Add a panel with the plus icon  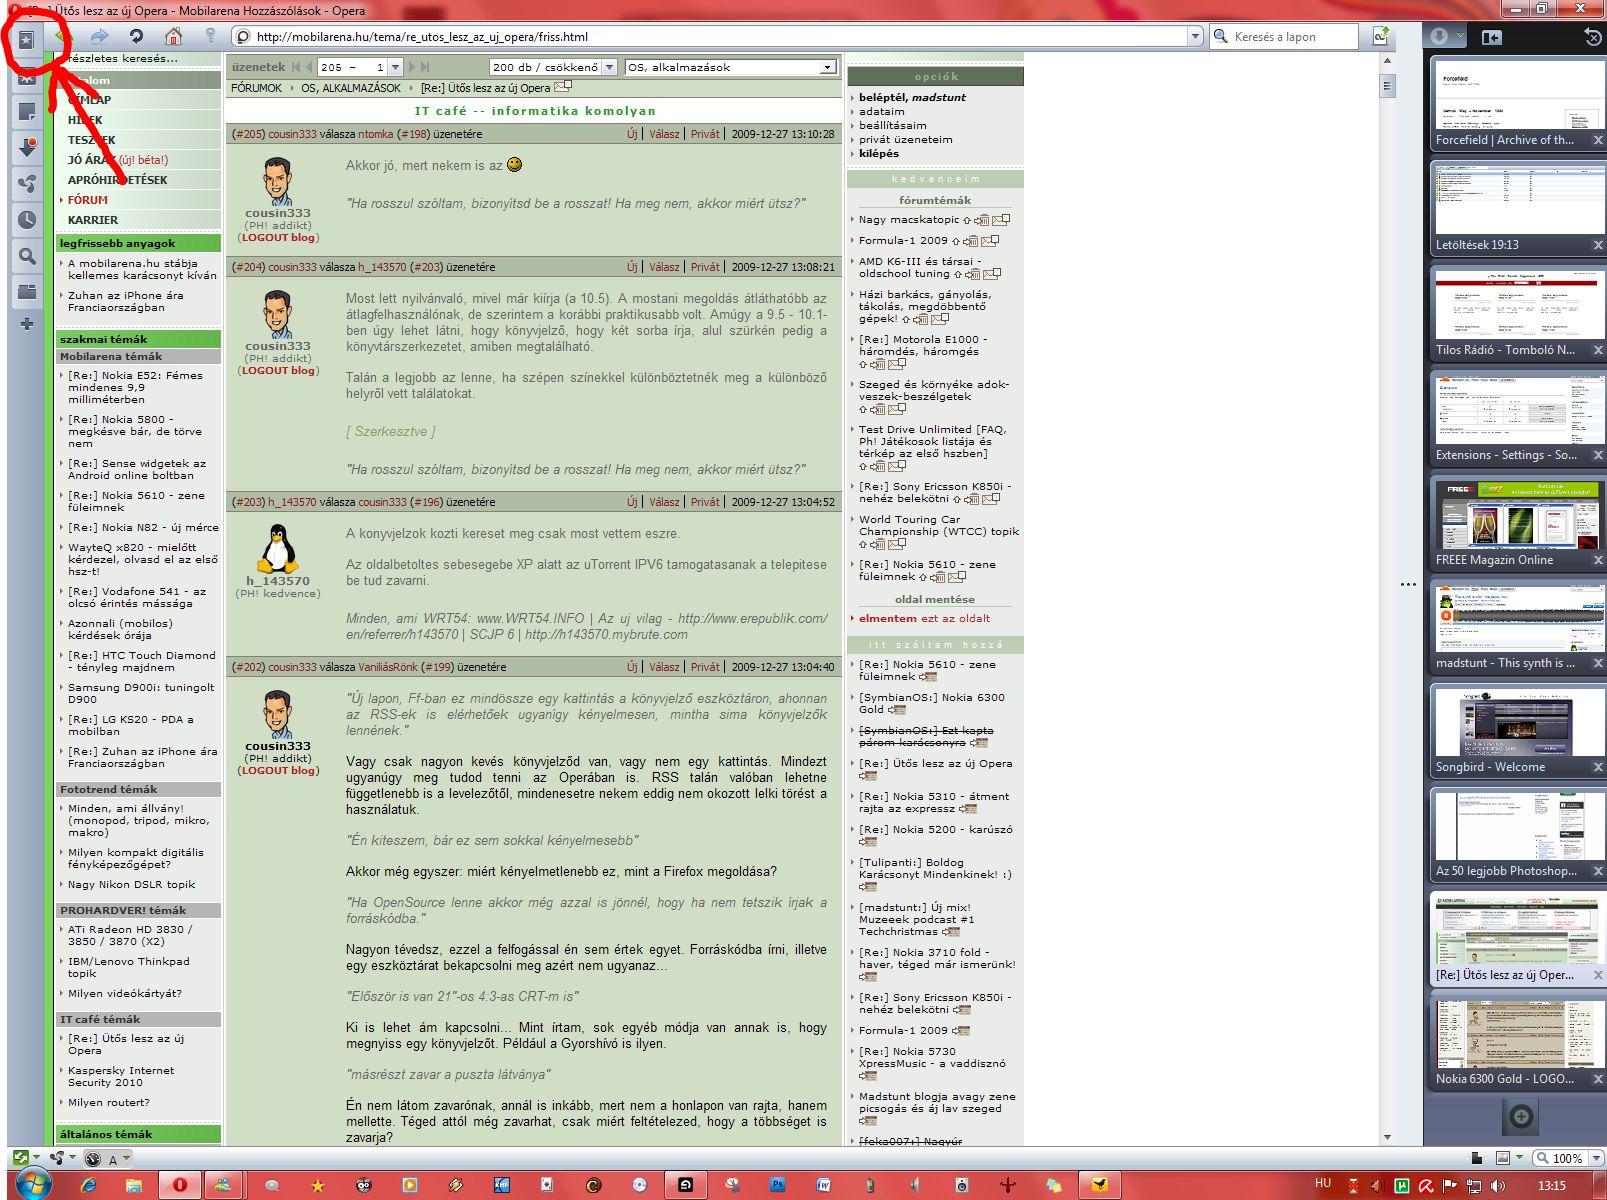pyautogui.click(x=27, y=324)
